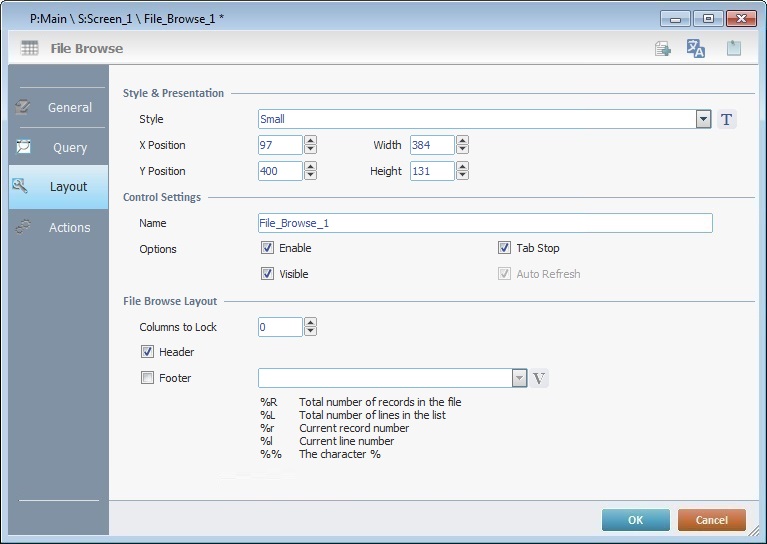Uncheck the Header checkbox
Screen dimensions: 767x544
point(148,352)
